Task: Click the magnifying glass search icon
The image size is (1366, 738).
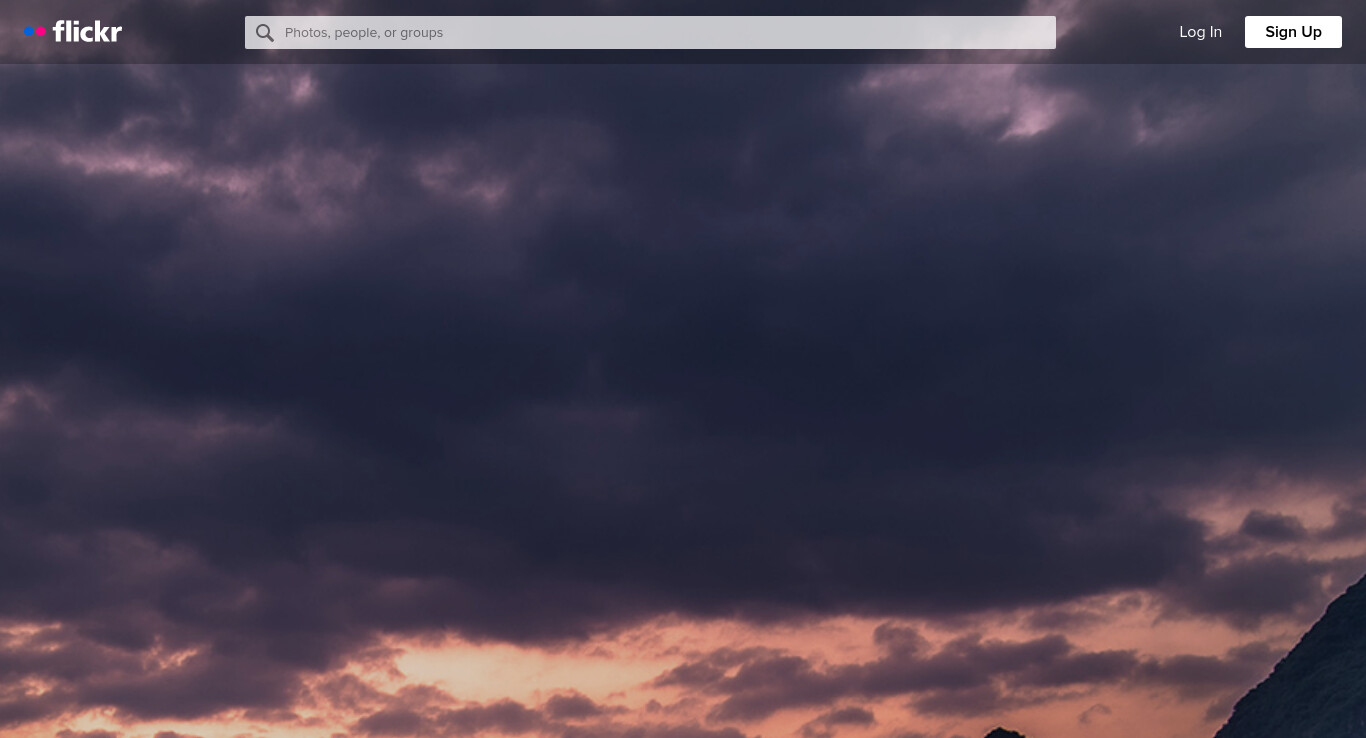Action: pos(265,33)
